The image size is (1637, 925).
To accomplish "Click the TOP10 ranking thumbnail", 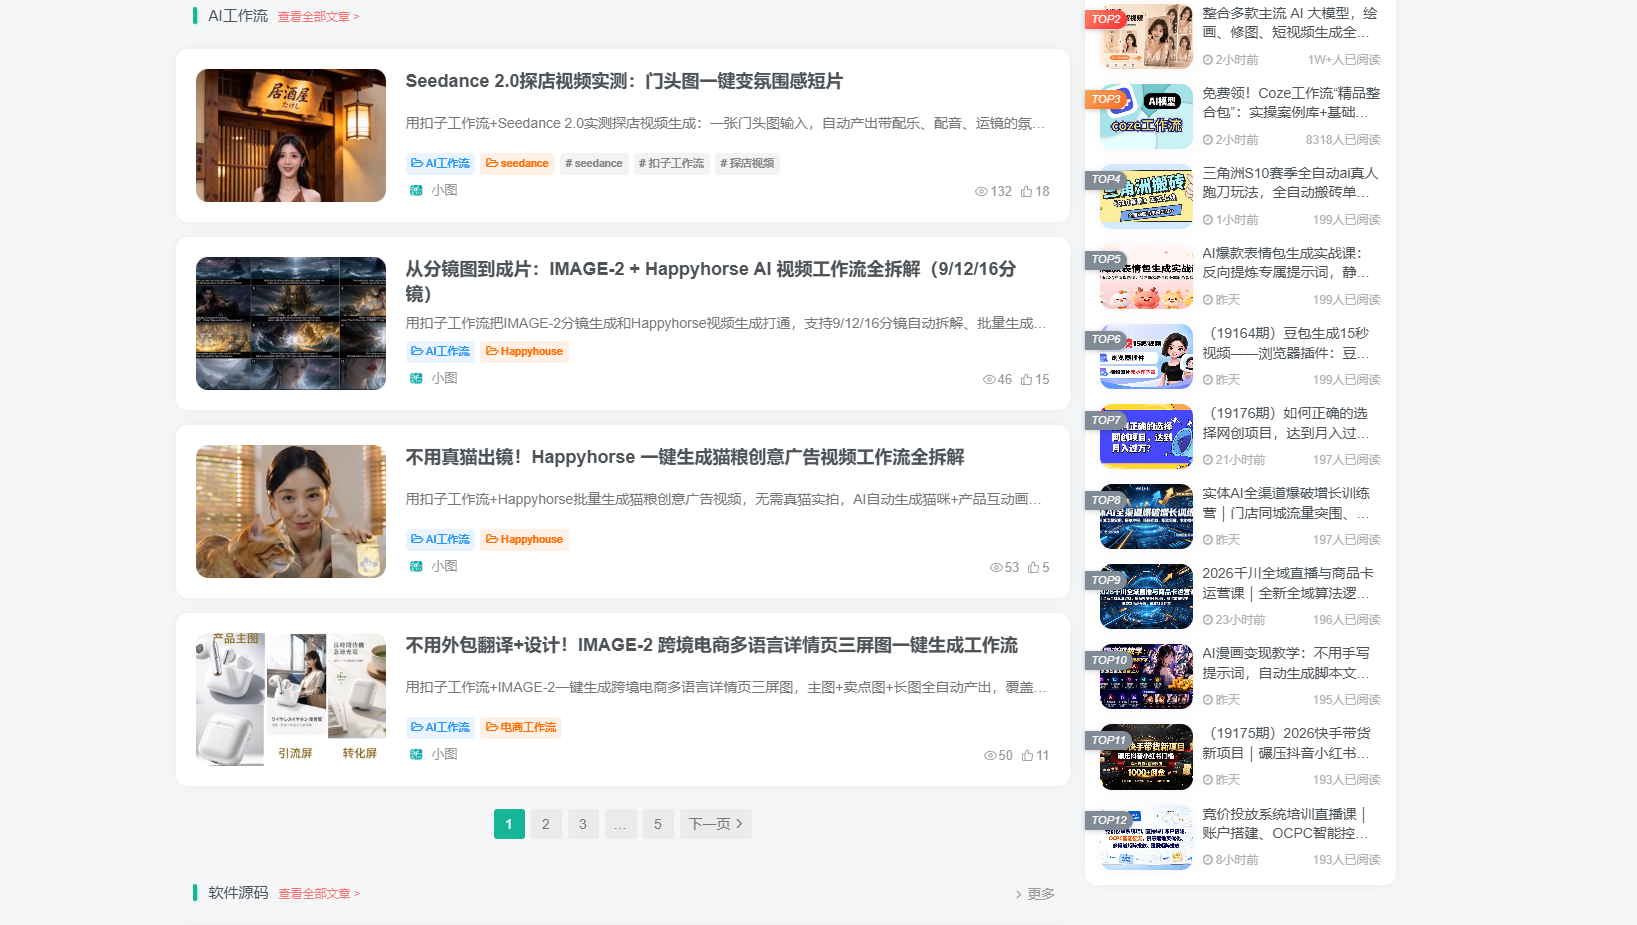I will tap(1146, 676).
